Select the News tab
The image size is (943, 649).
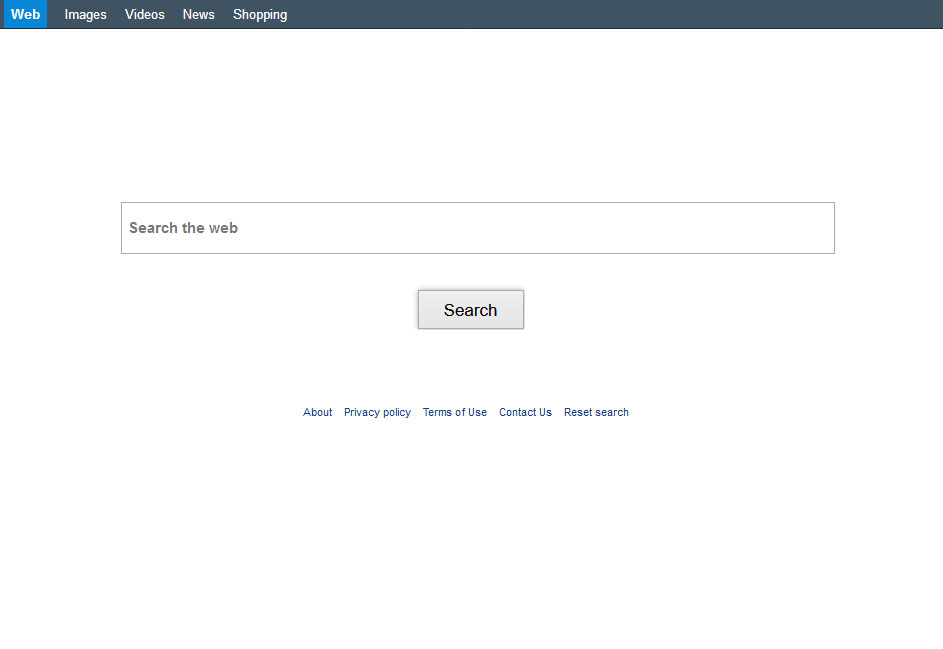coord(198,14)
